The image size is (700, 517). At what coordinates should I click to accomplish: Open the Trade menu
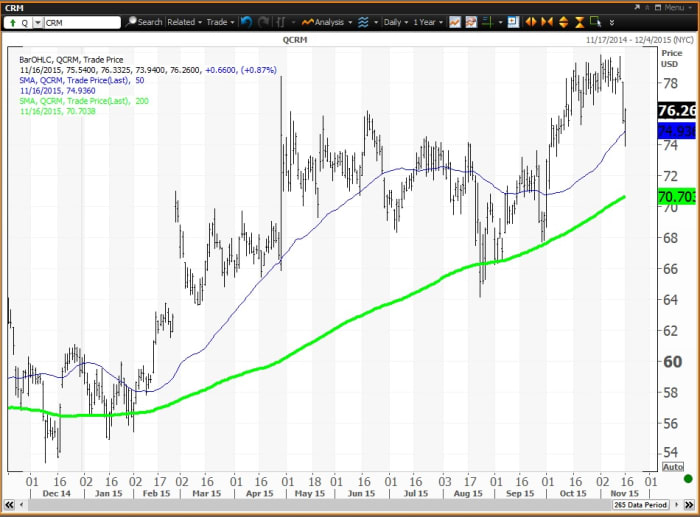[217, 21]
